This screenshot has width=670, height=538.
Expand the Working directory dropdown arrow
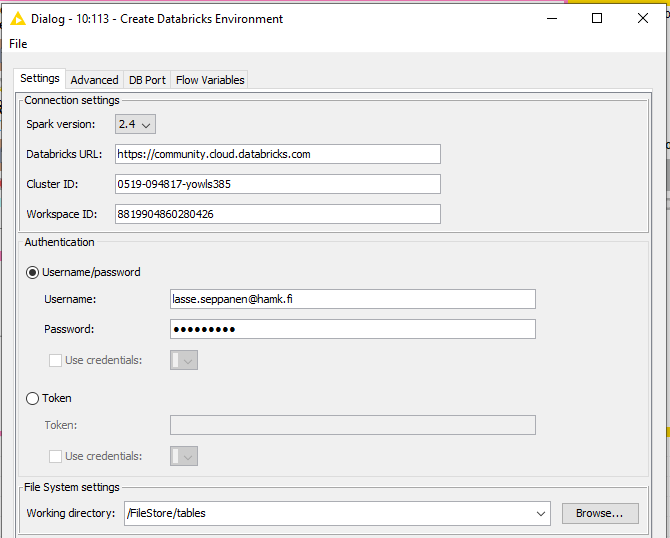click(x=541, y=514)
